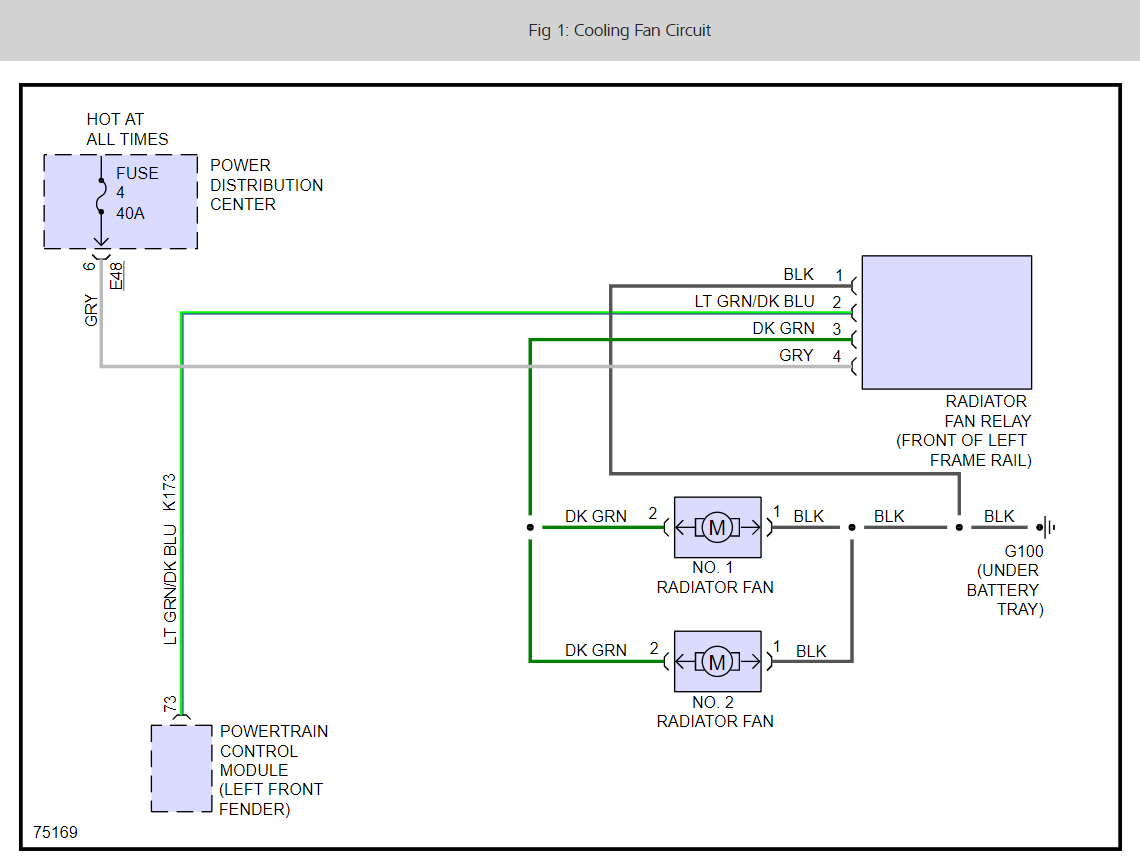1140x861 pixels.
Task: Select the DK GRN label at relay pin 3
Action: click(783, 328)
